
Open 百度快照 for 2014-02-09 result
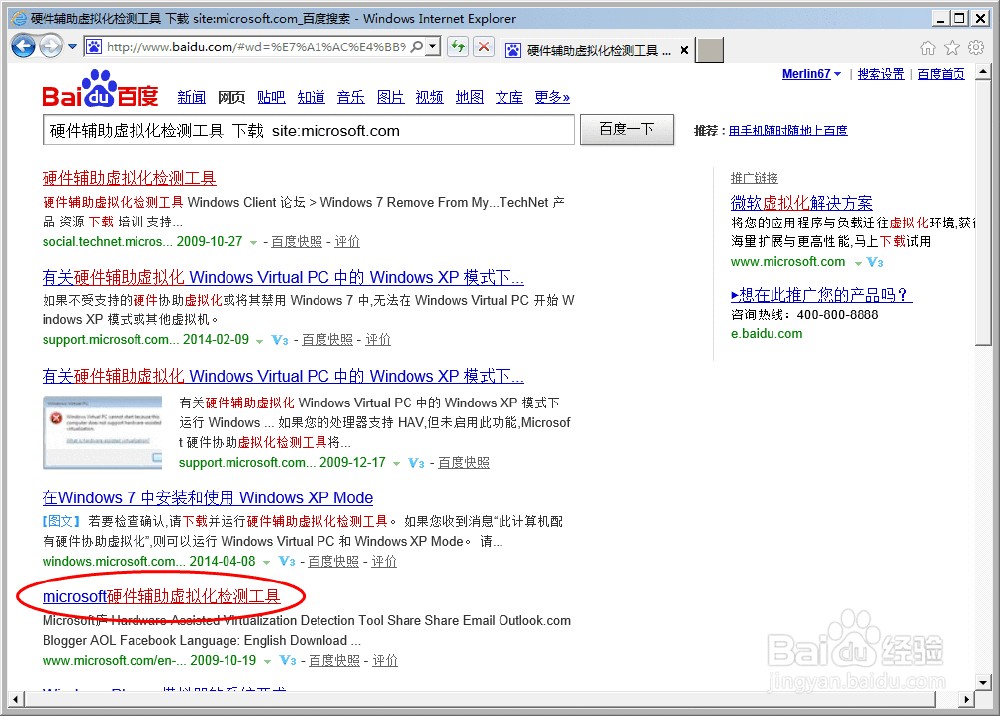(x=327, y=340)
